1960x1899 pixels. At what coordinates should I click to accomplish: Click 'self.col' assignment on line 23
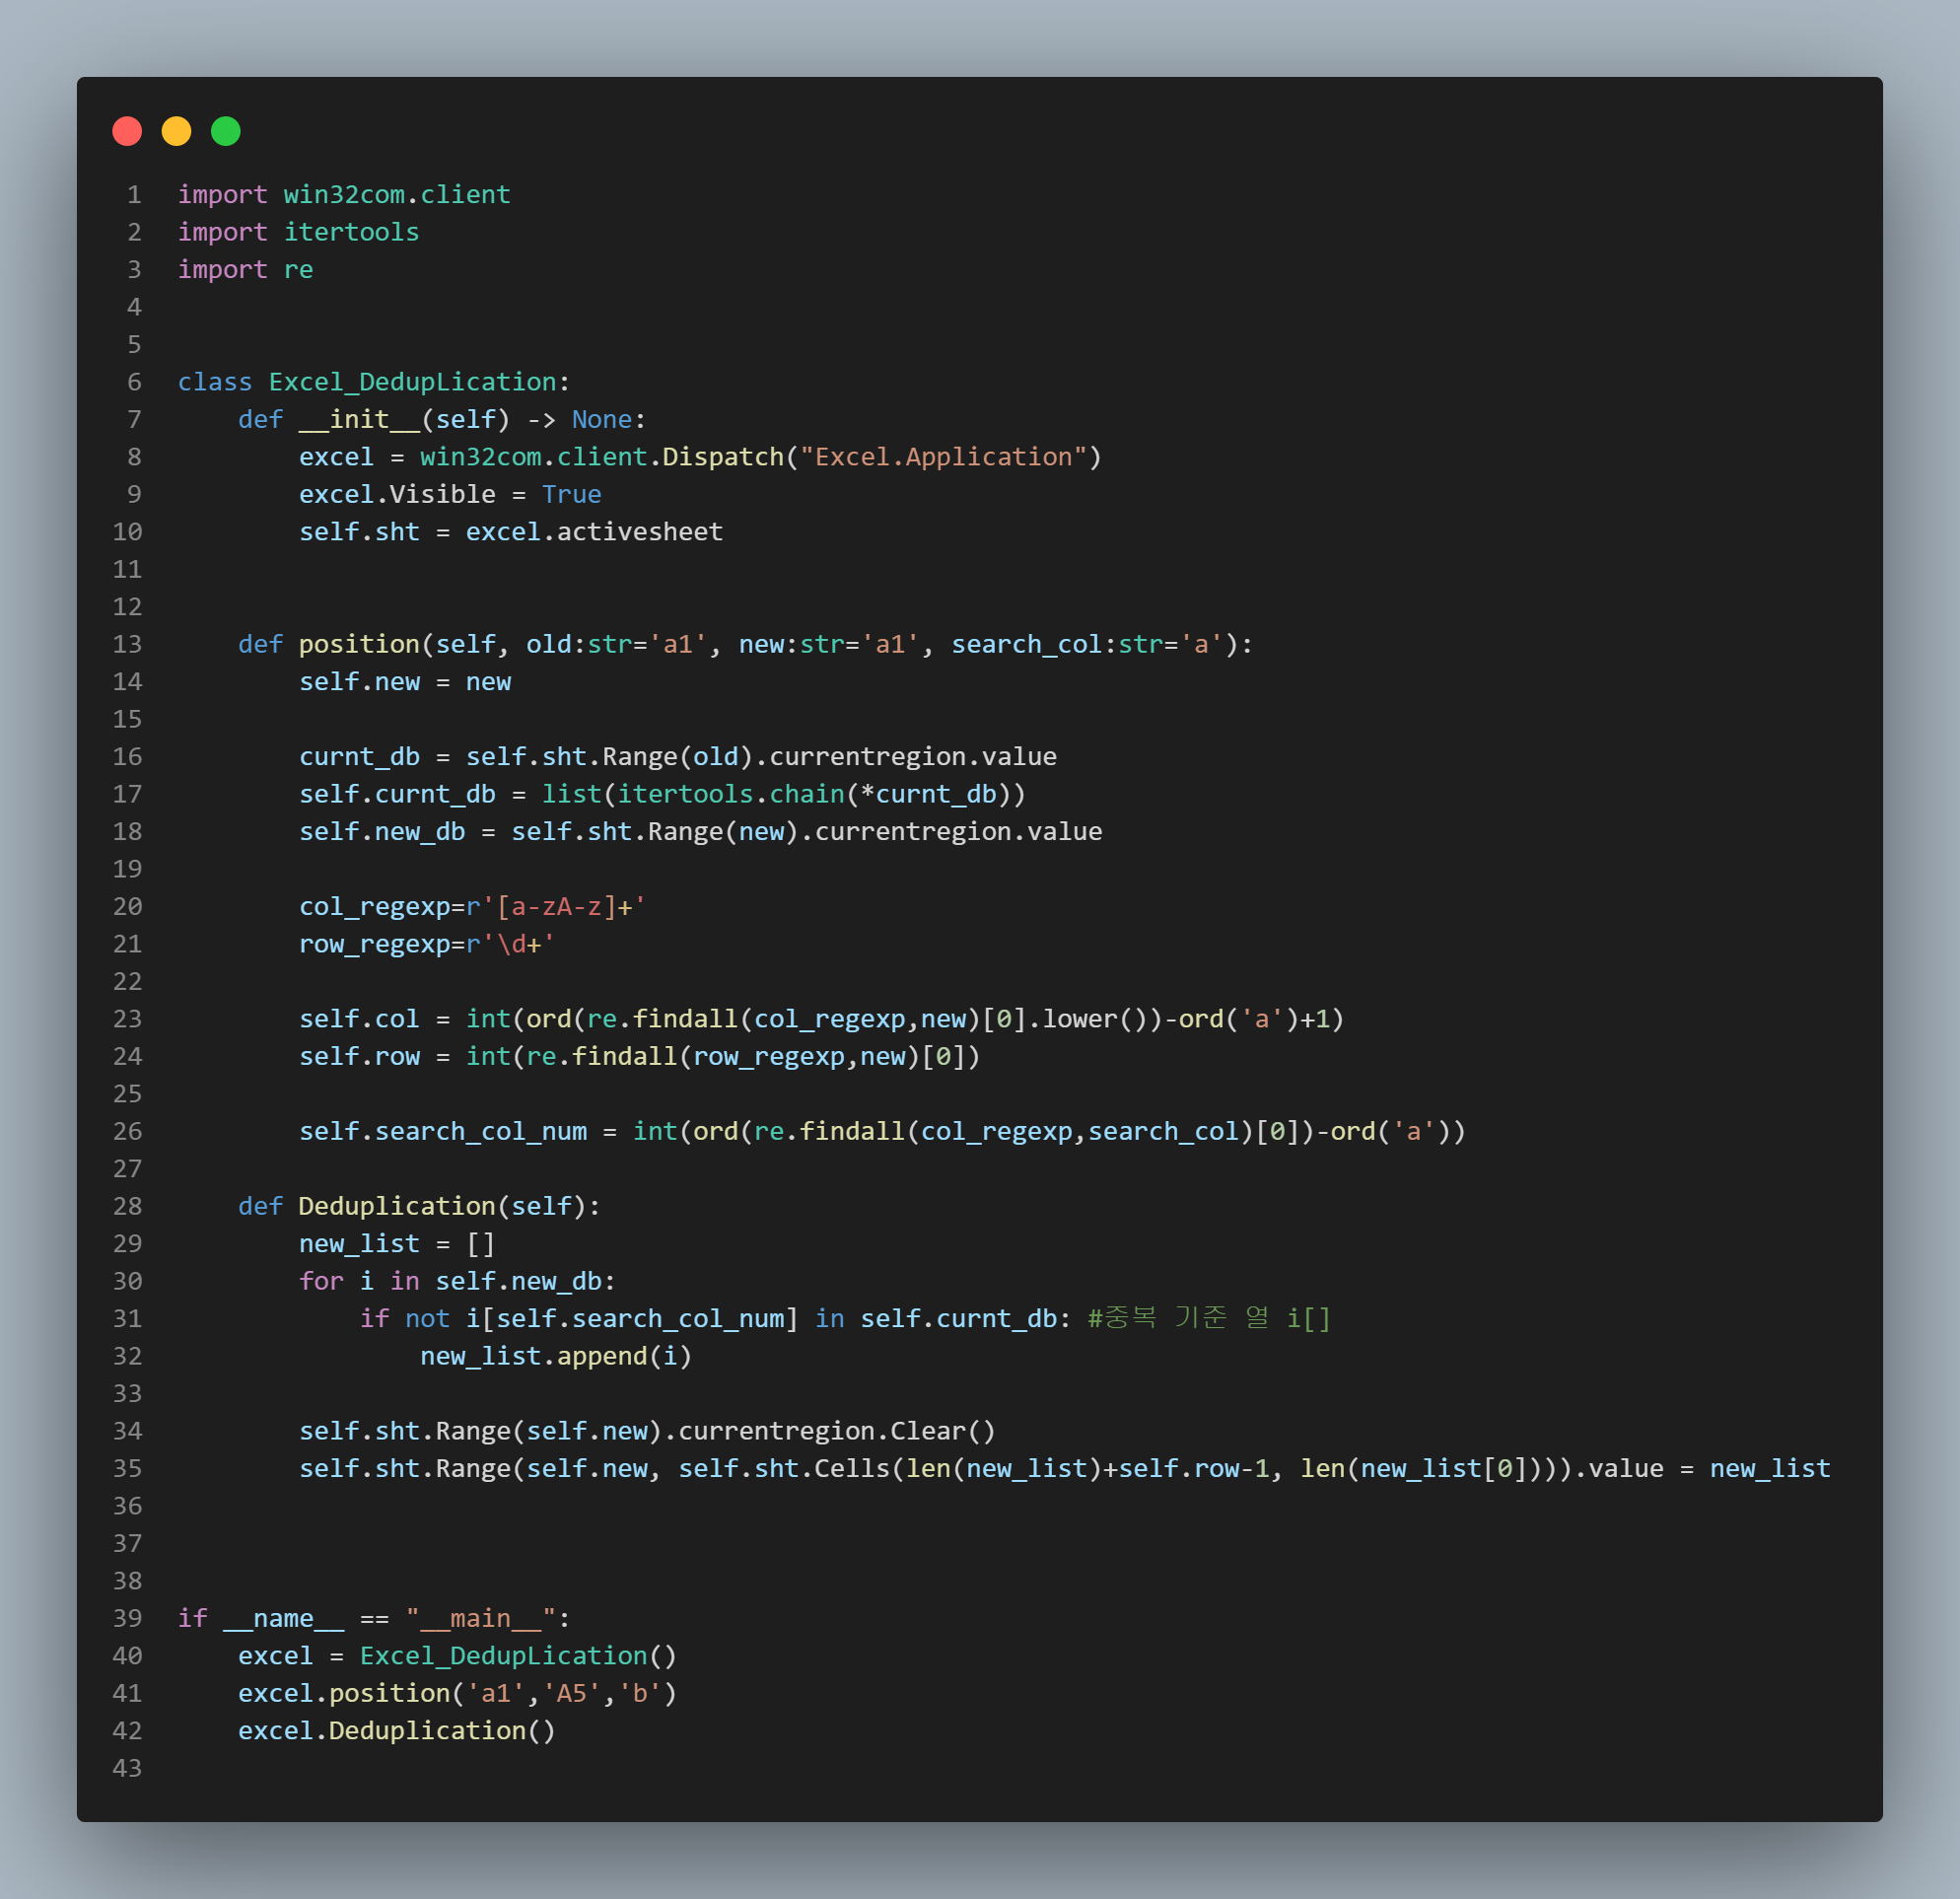tap(822, 1019)
